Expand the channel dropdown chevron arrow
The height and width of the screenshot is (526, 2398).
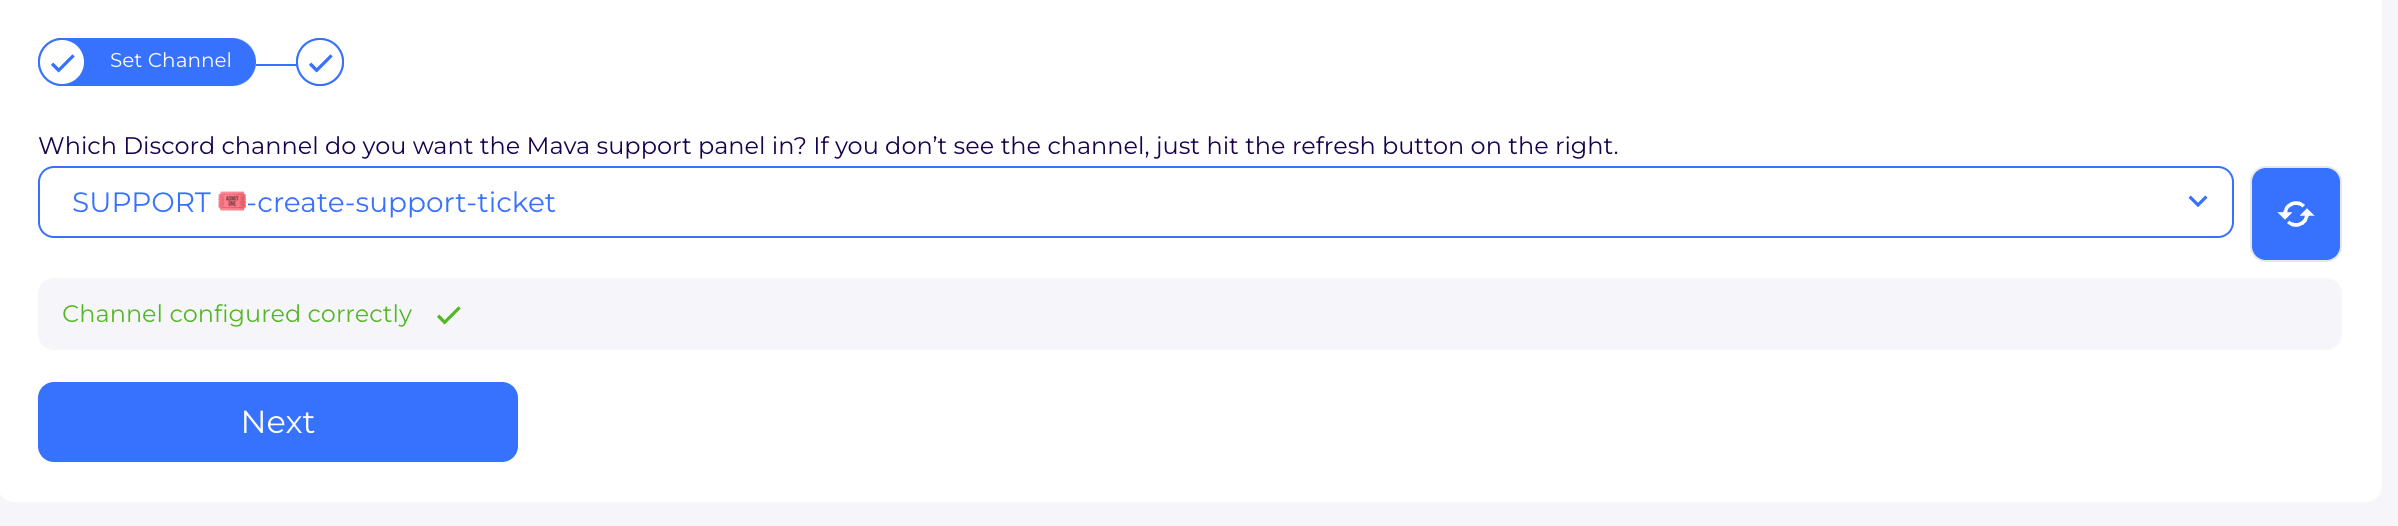[2197, 202]
